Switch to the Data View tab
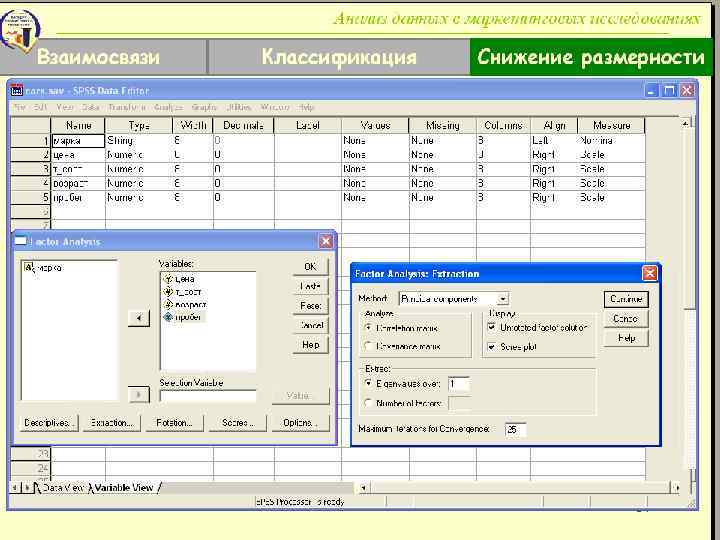Viewport: 720px width, 540px height. click(x=61, y=488)
